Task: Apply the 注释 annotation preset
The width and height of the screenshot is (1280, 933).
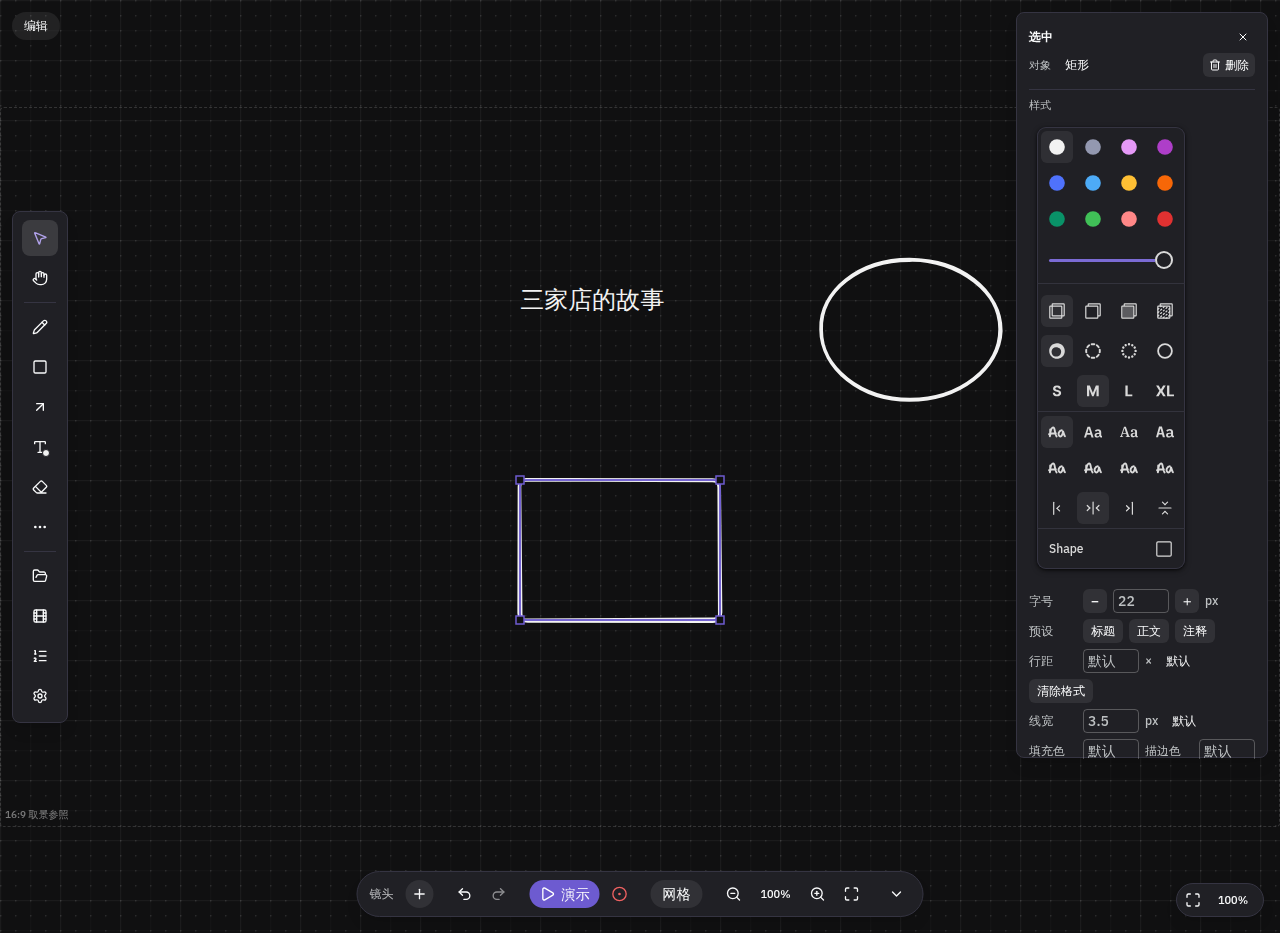Action: (x=1195, y=631)
